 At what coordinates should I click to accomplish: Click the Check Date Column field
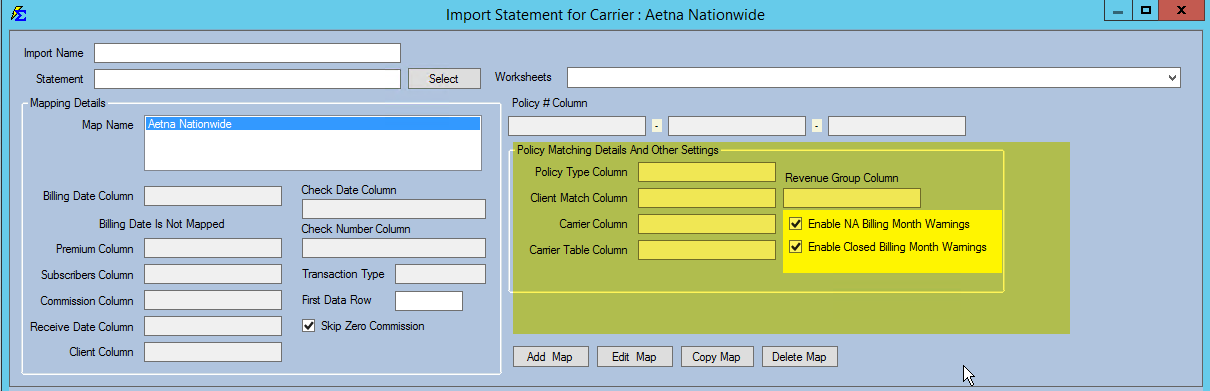pyautogui.click(x=394, y=209)
